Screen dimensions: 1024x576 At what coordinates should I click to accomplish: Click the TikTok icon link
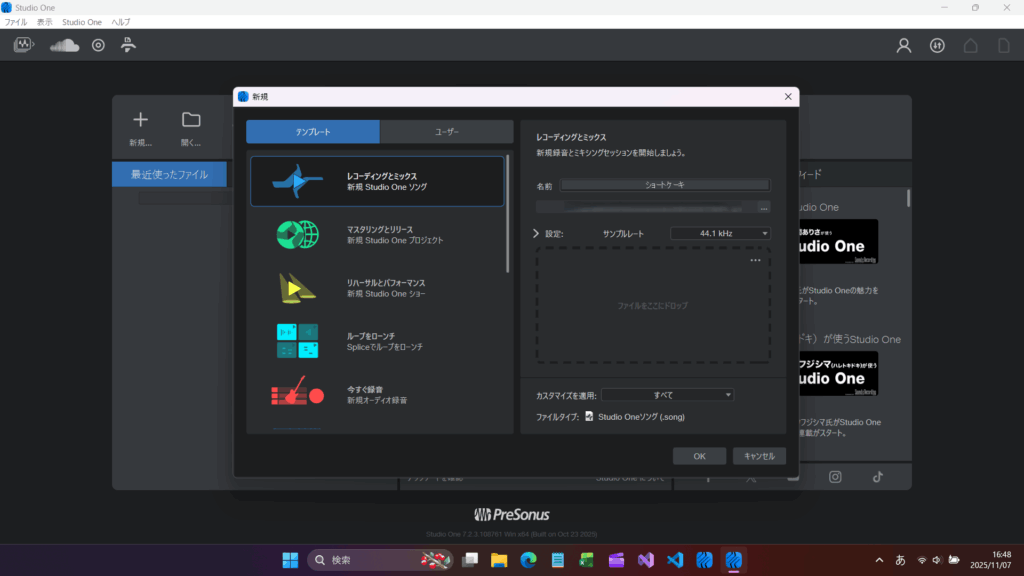pos(877,477)
